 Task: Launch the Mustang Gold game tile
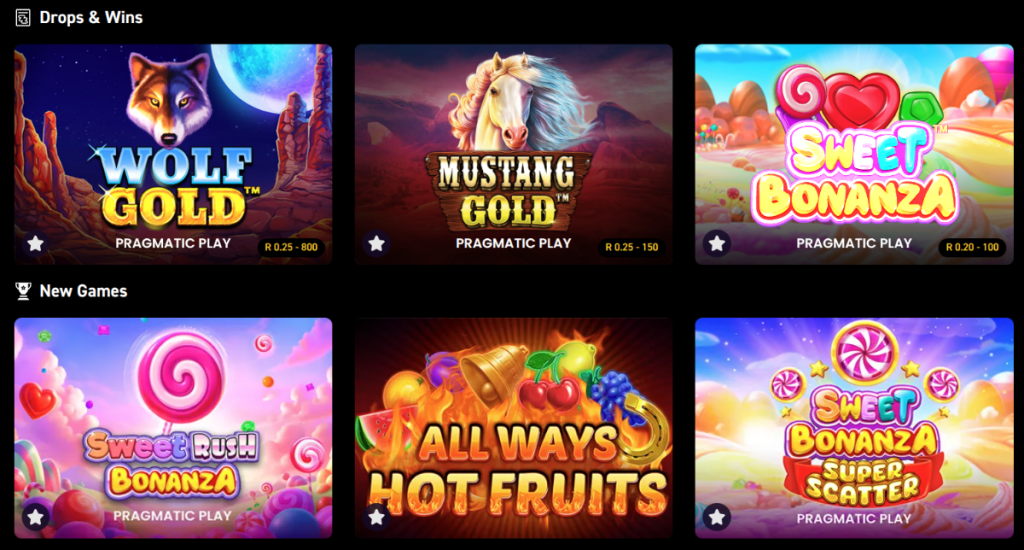(513, 154)
